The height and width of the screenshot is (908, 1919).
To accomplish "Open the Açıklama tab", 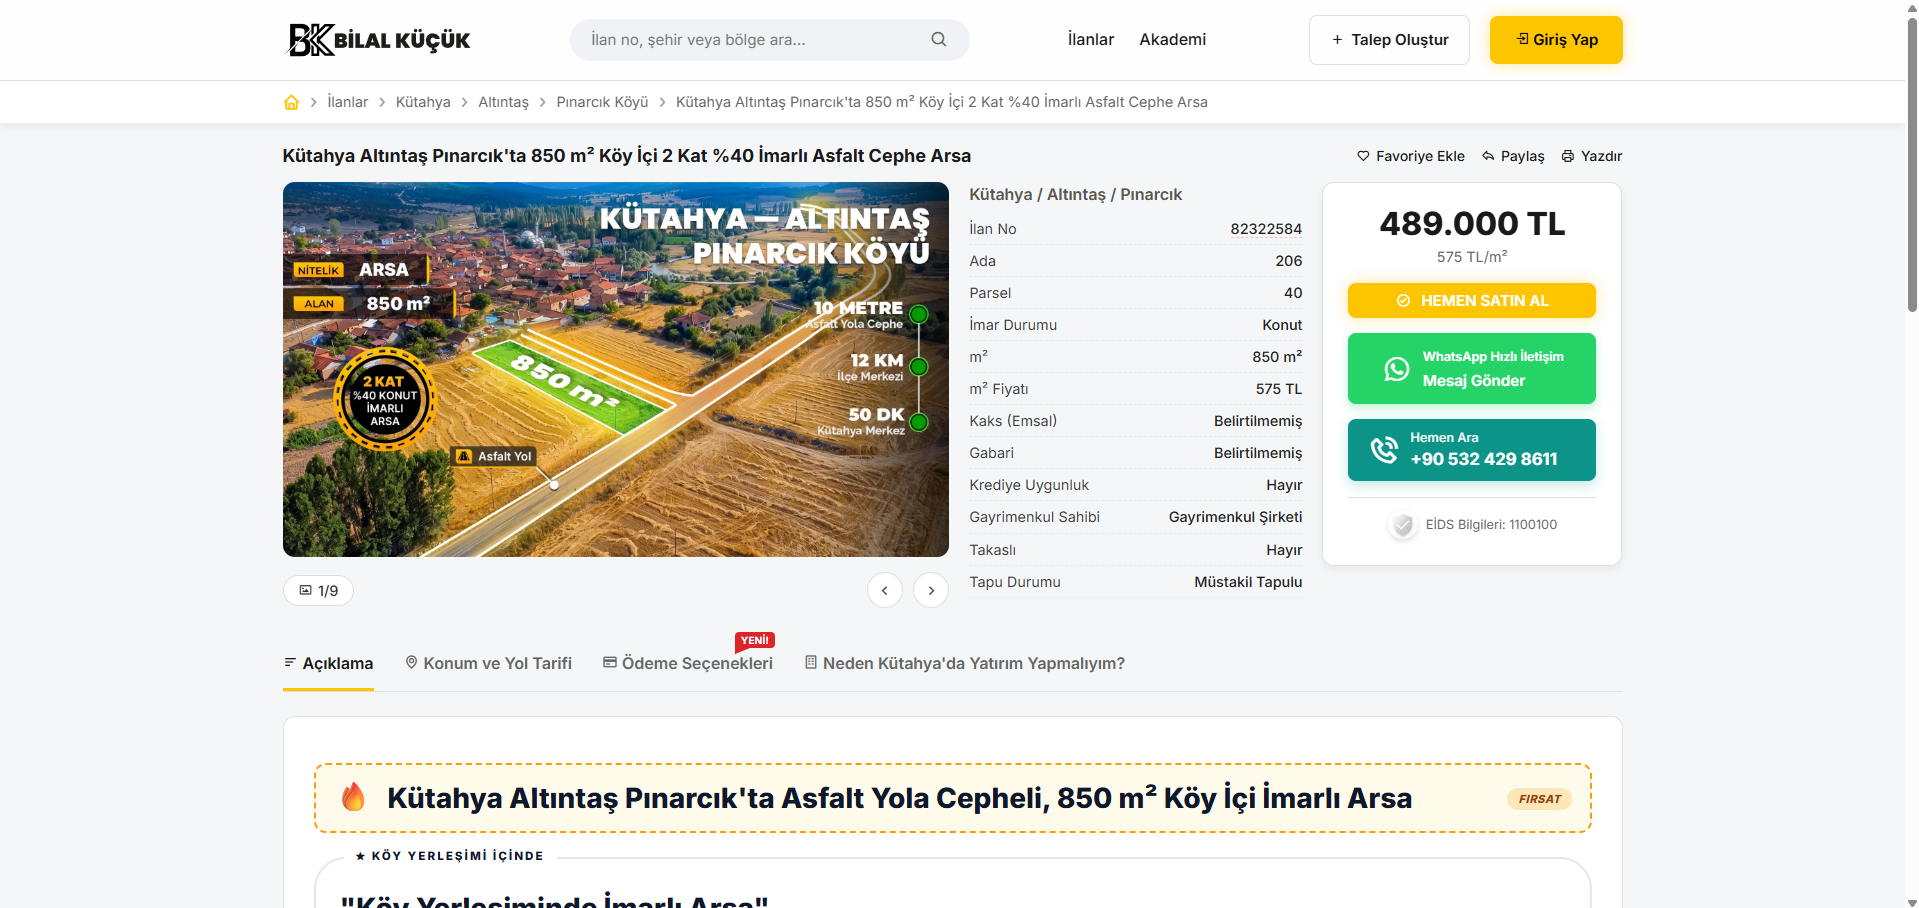I will (328, 664).
